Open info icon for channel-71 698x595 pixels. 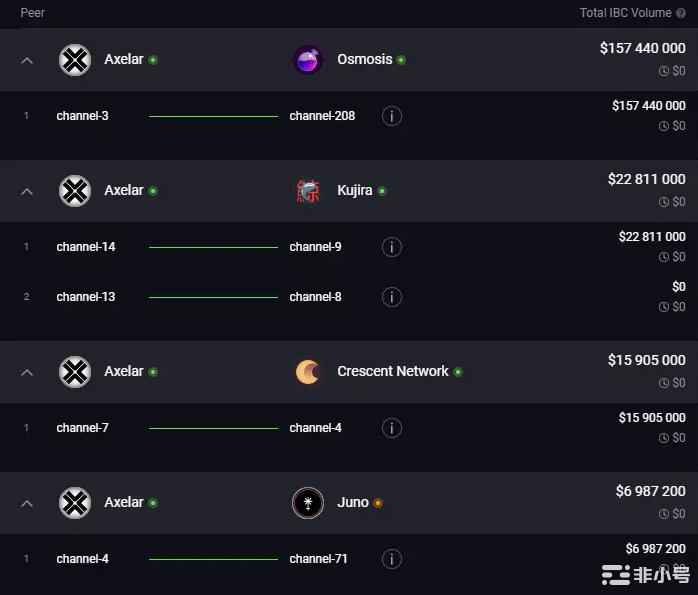tap(392, 559)
